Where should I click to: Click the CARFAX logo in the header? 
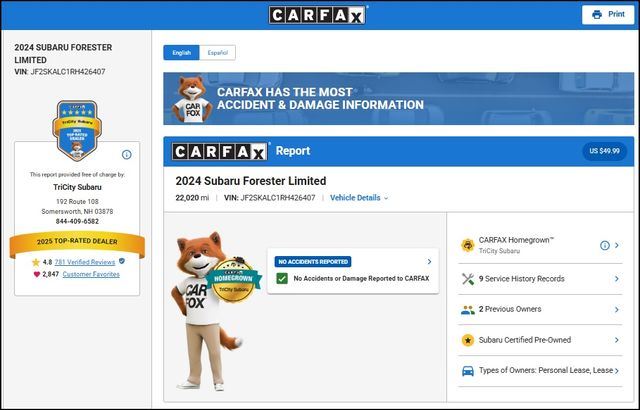317,15
